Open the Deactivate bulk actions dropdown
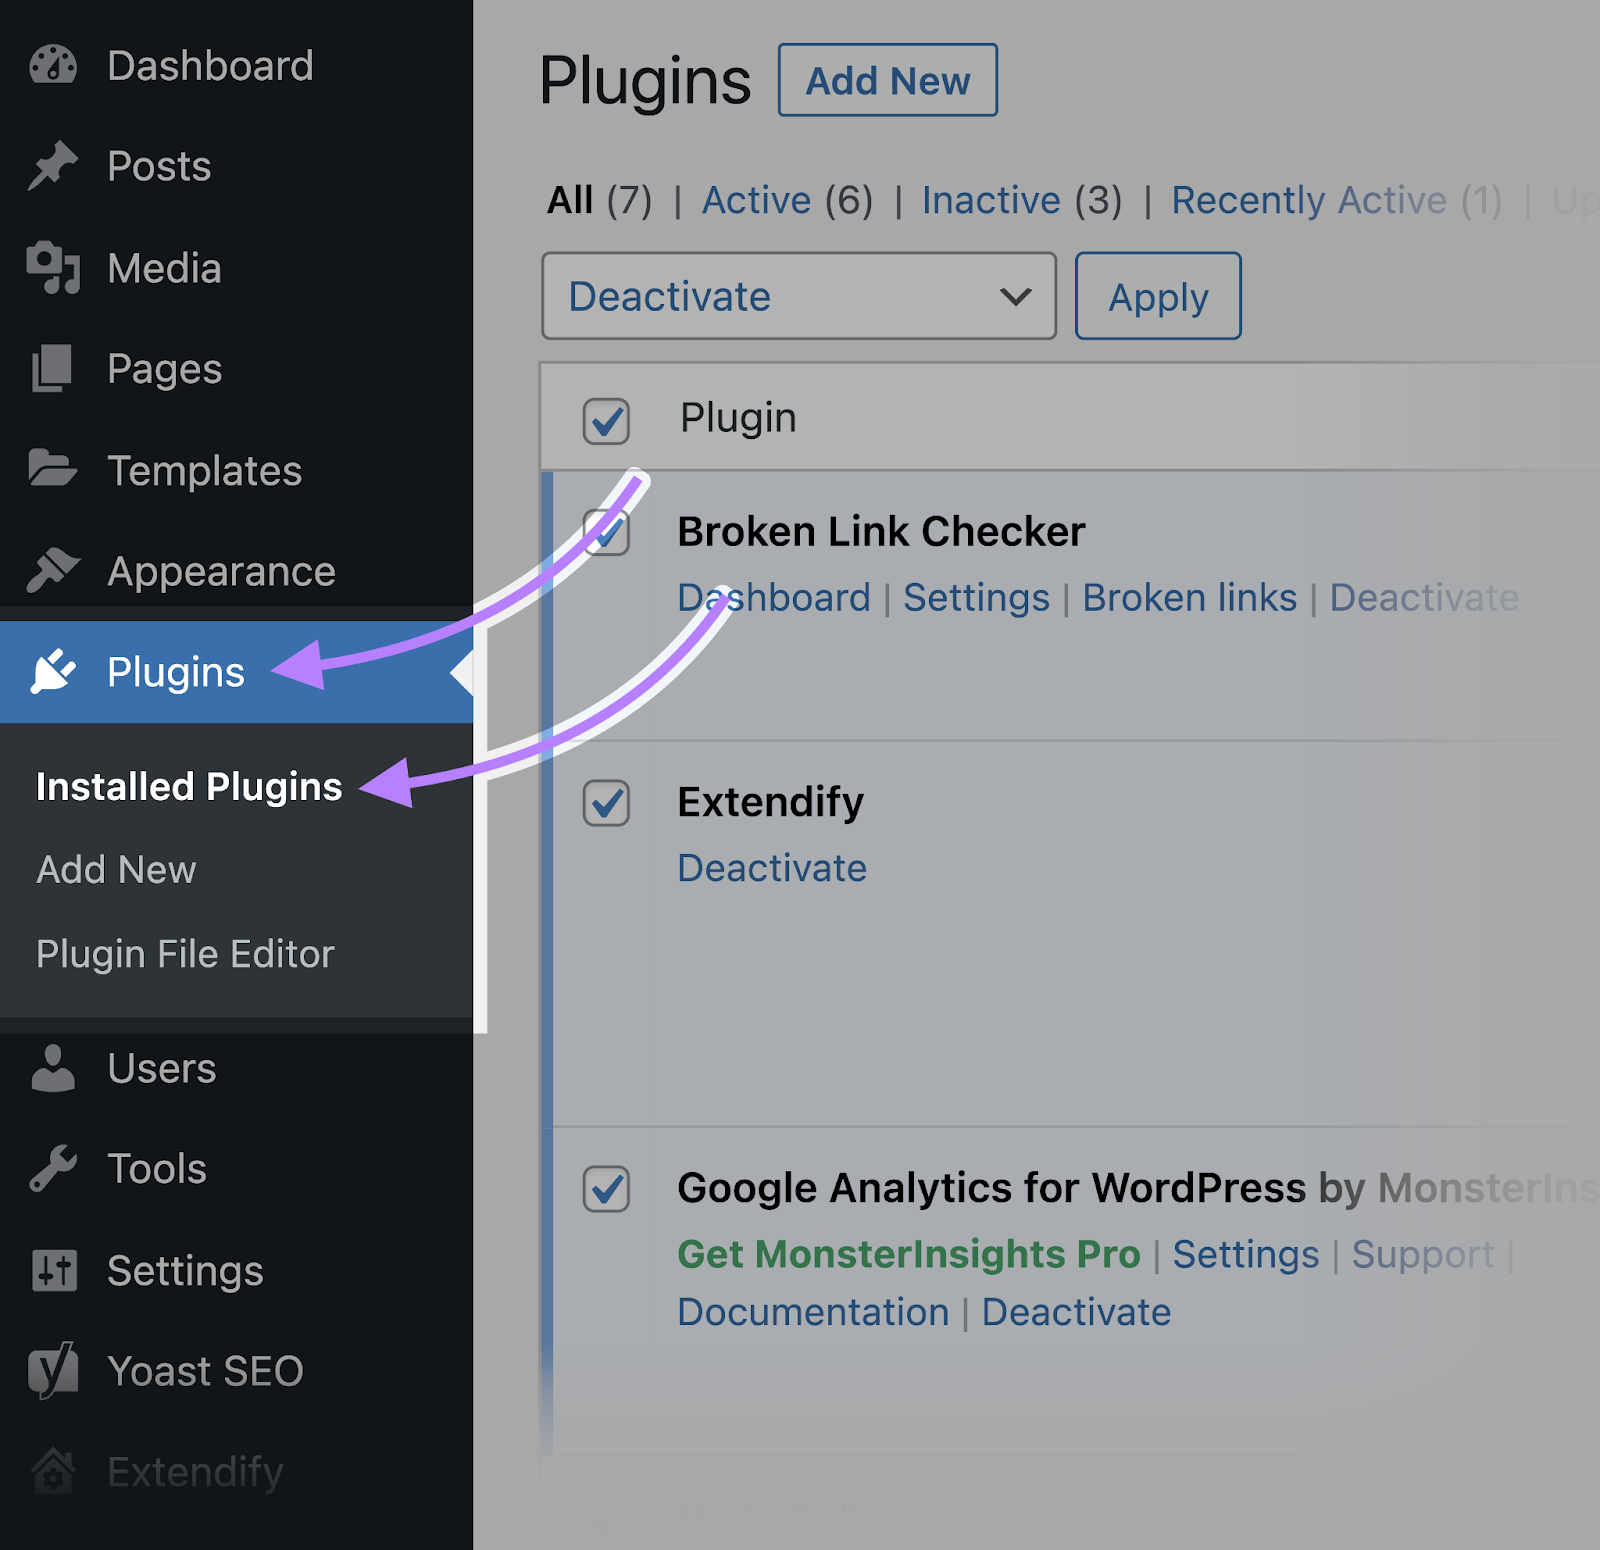 click(x=798, y=297)
